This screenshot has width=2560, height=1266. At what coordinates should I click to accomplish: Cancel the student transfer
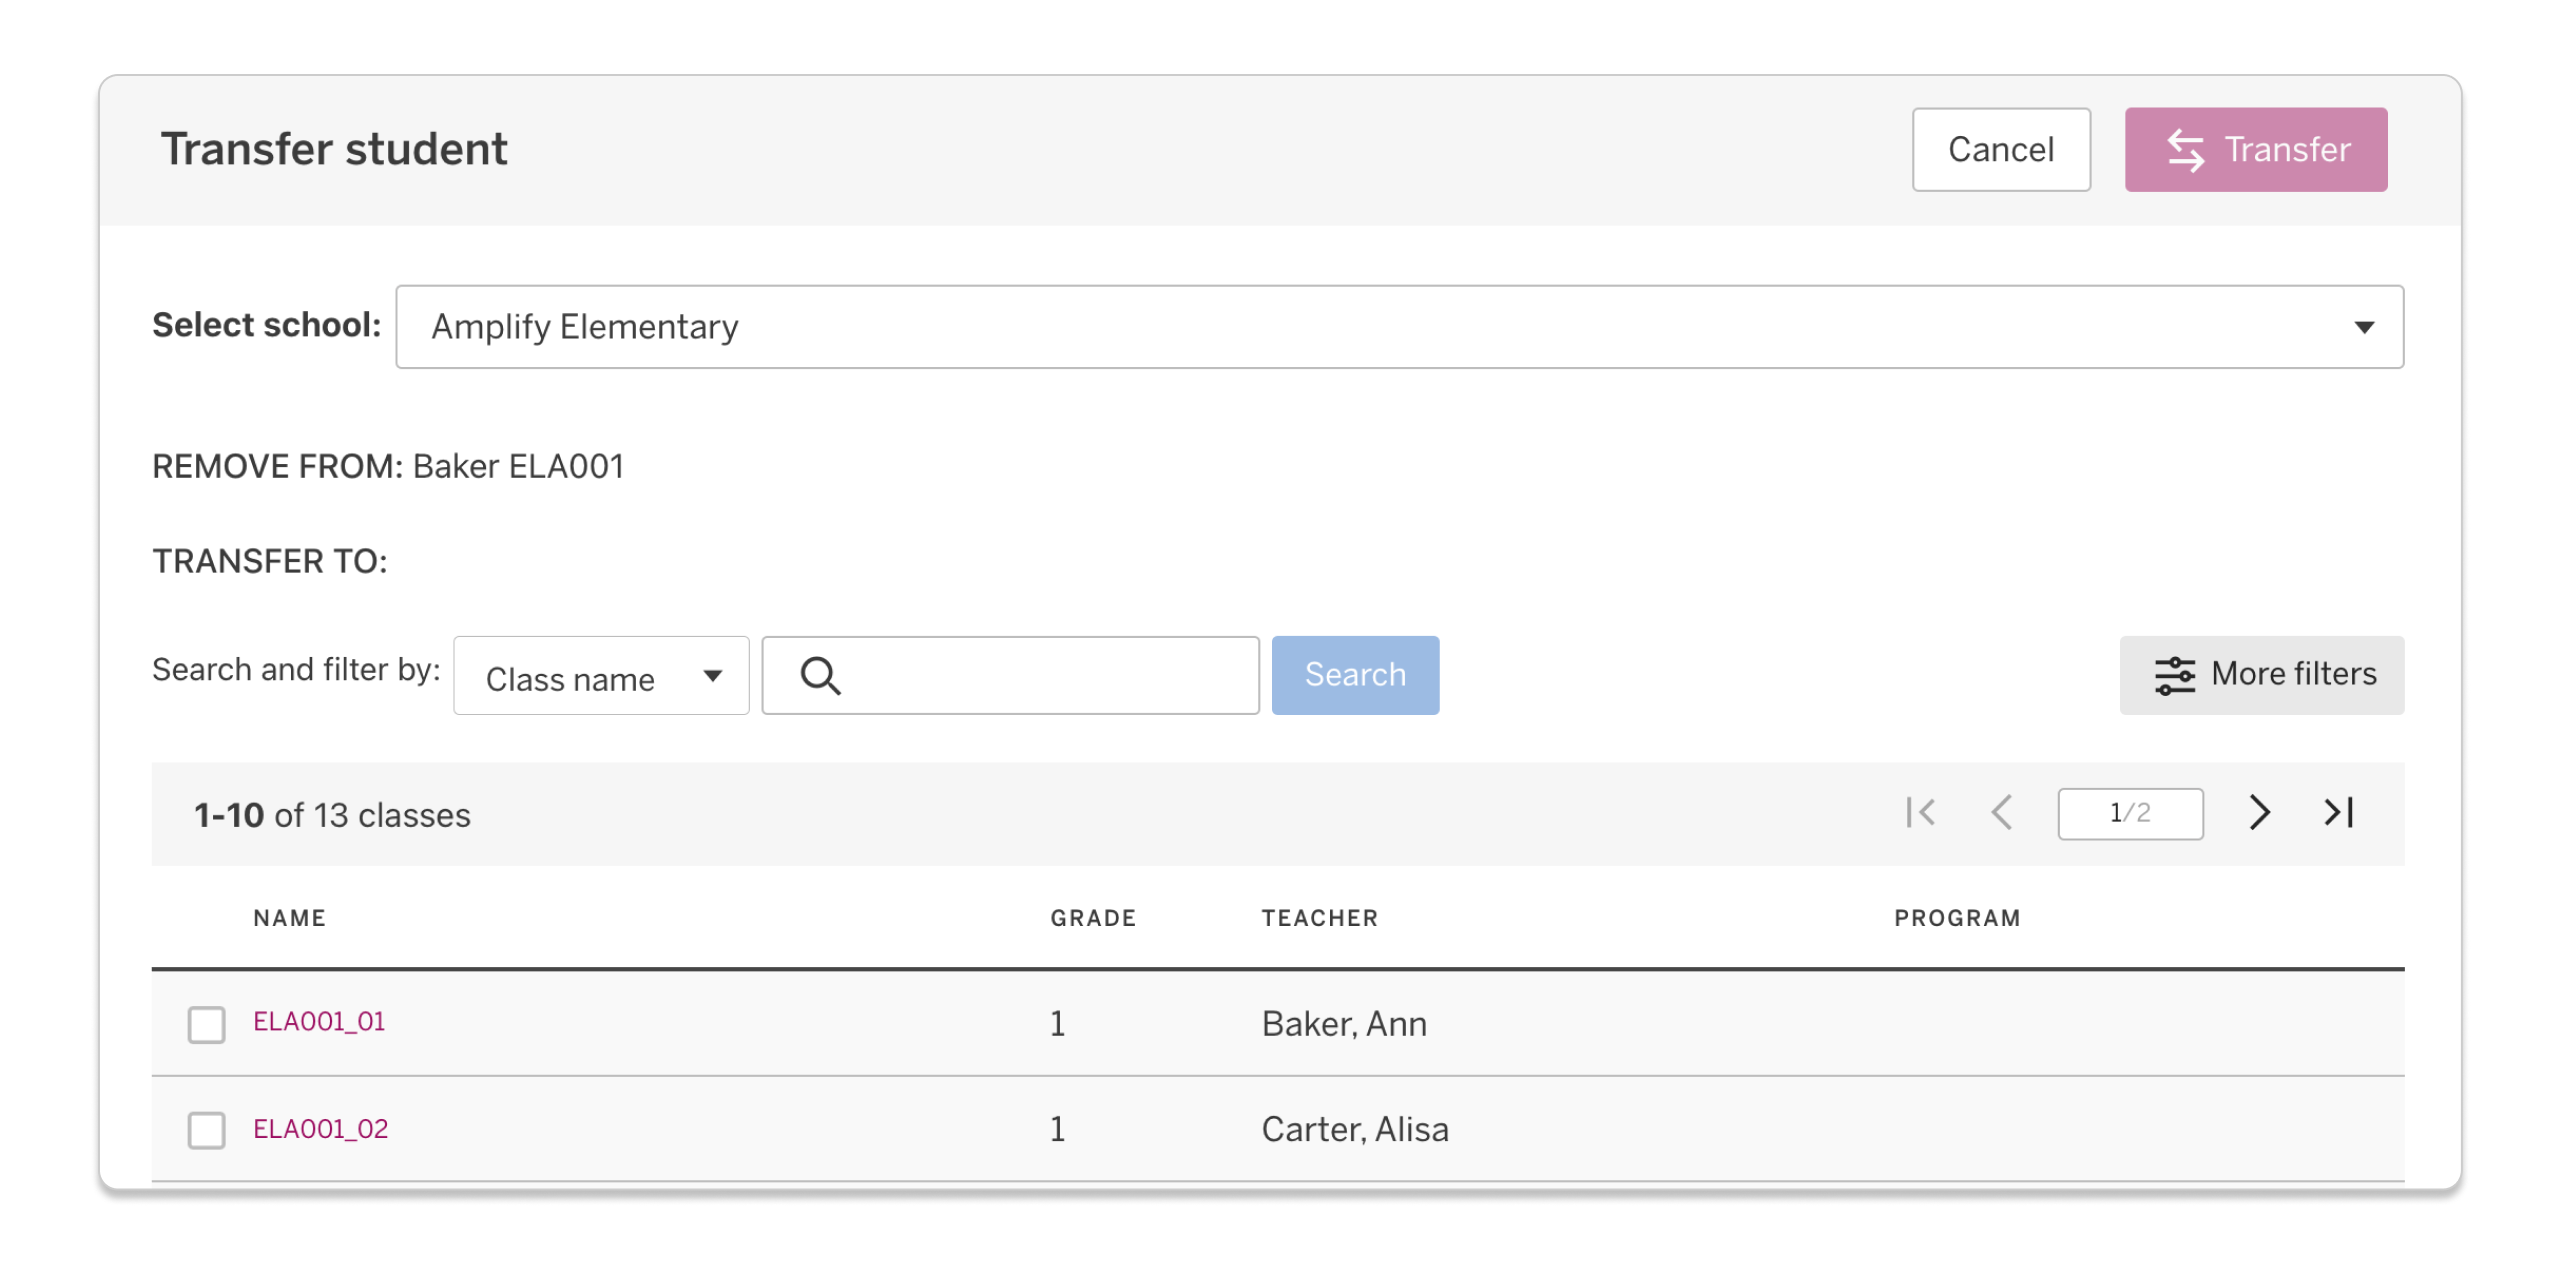2000,149
